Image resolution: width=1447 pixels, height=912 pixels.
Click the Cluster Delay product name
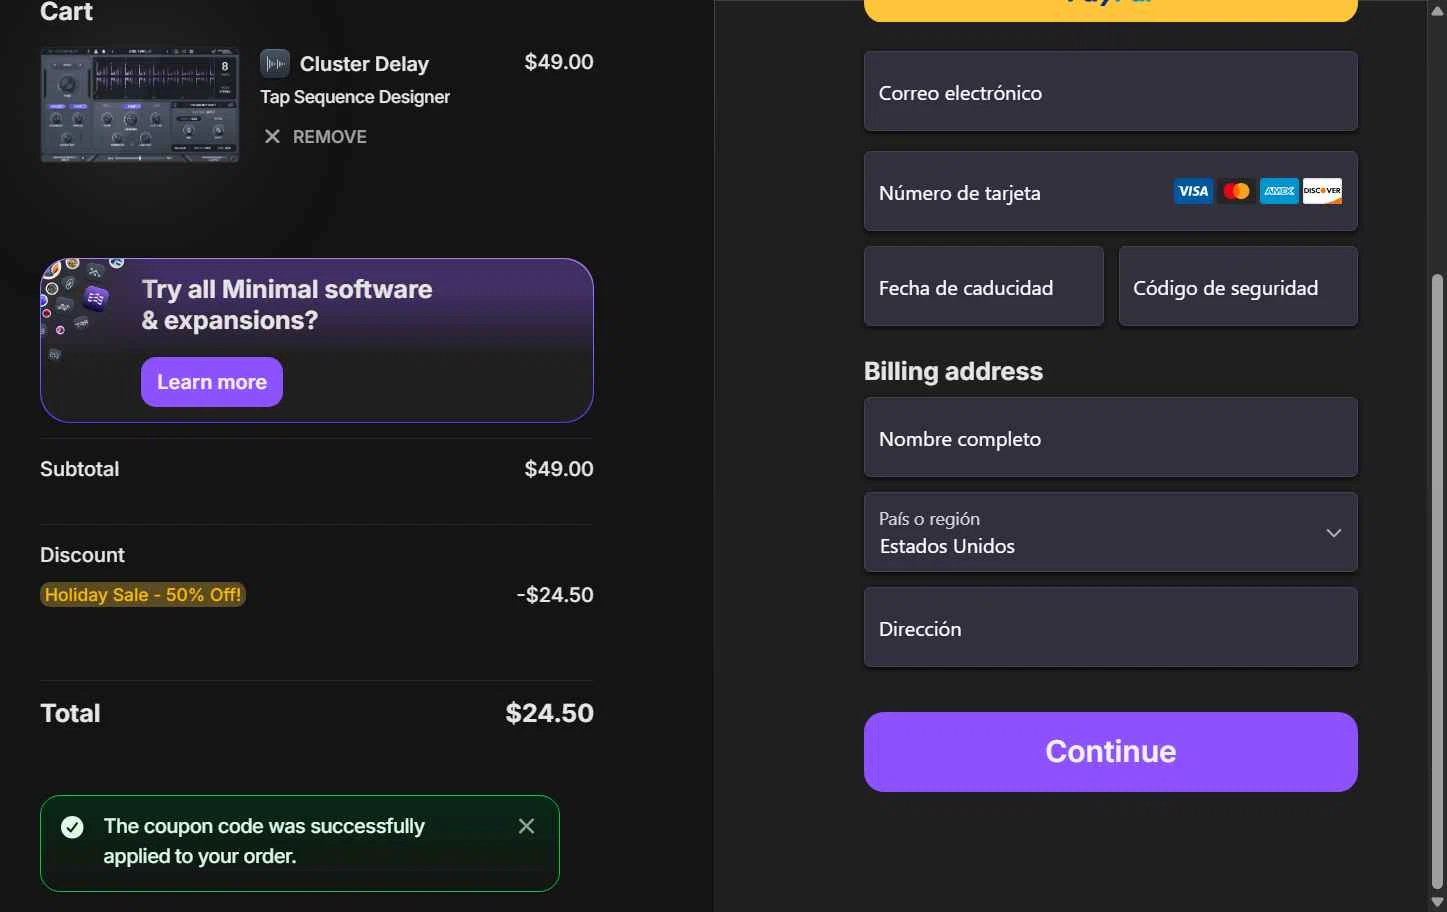[364, 64]
